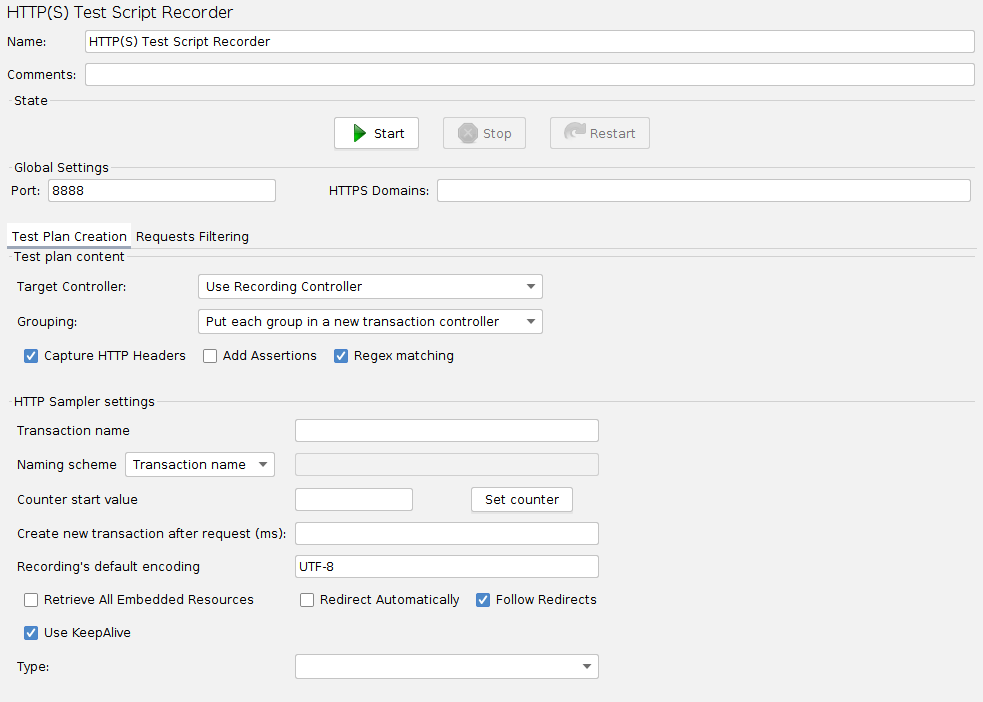The image size is (983, 702).
Task: Enable Retrieve All Embedded Resources
Action: [x=31, y=600]
